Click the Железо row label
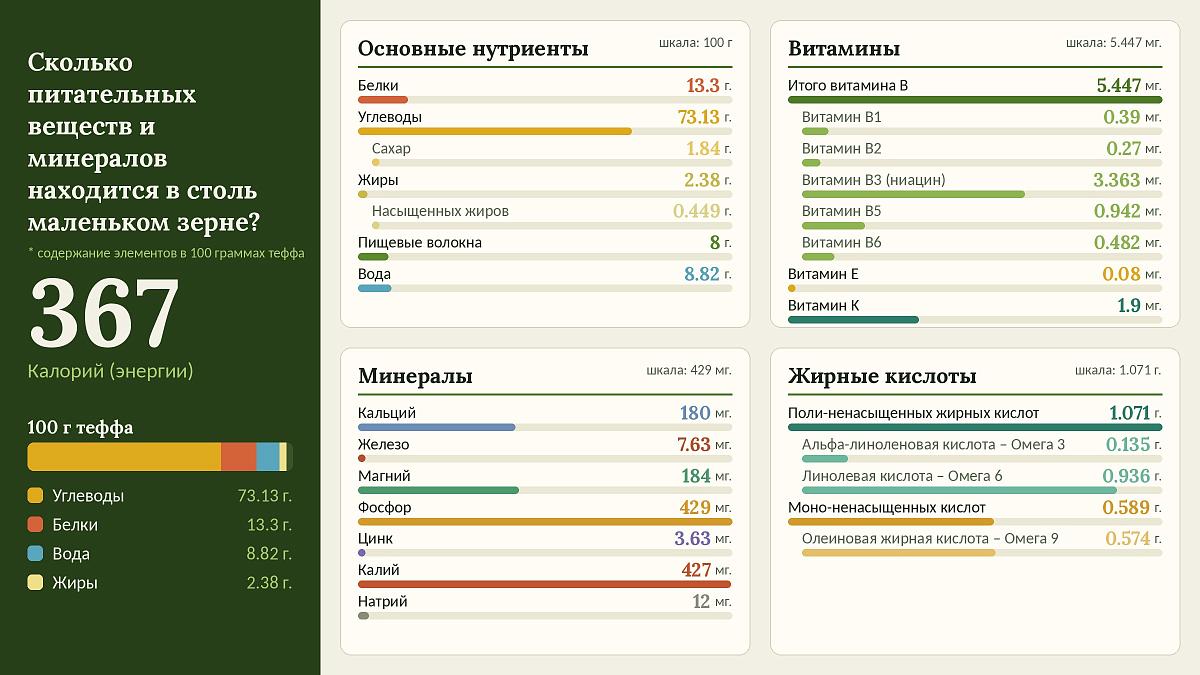This screenshot has width=1200, height=675. (383, 444)
